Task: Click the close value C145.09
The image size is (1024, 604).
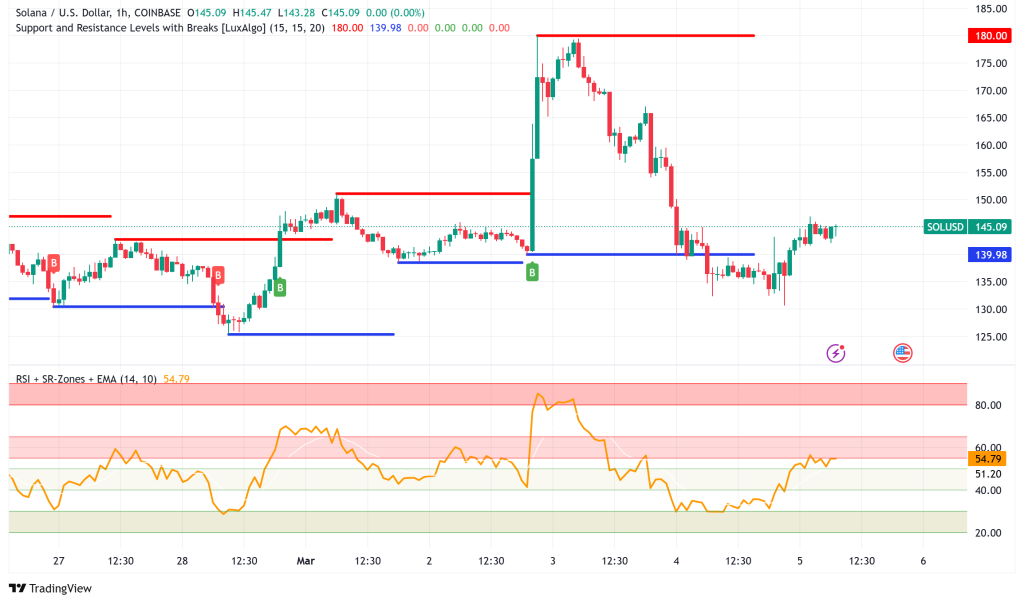Action: click(340, 12)
